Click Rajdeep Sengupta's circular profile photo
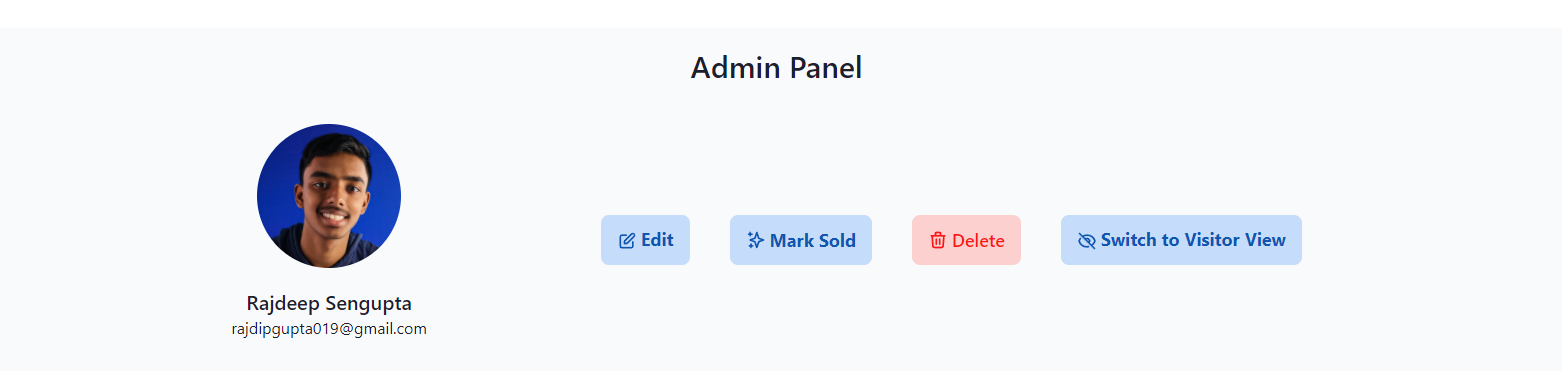 329,196
